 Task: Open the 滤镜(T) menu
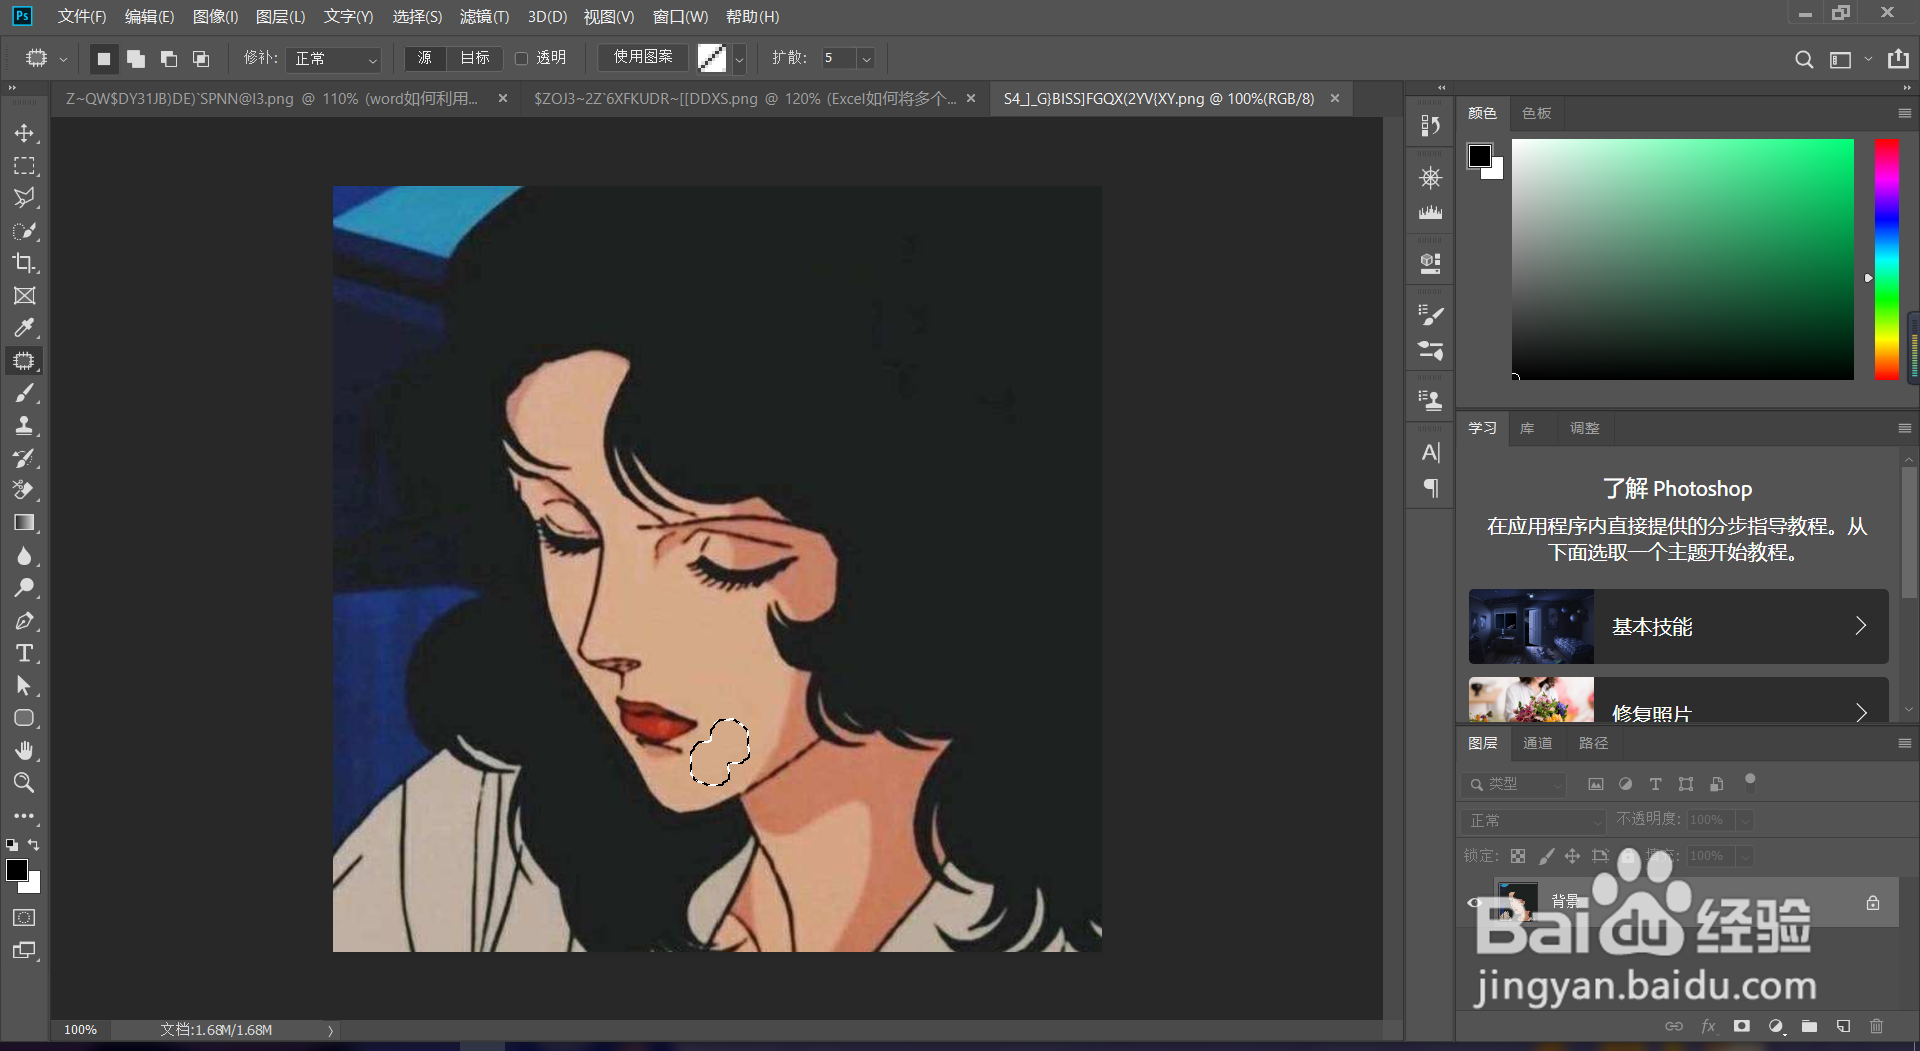484,16
